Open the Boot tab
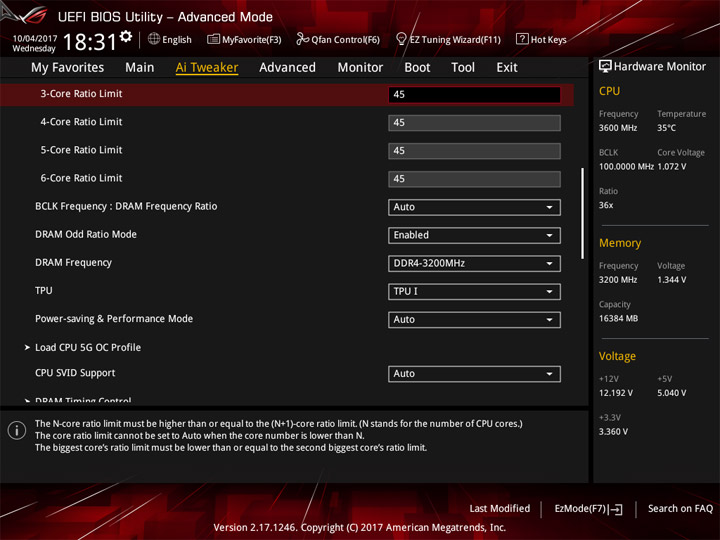720x540 pixels. 417,68
